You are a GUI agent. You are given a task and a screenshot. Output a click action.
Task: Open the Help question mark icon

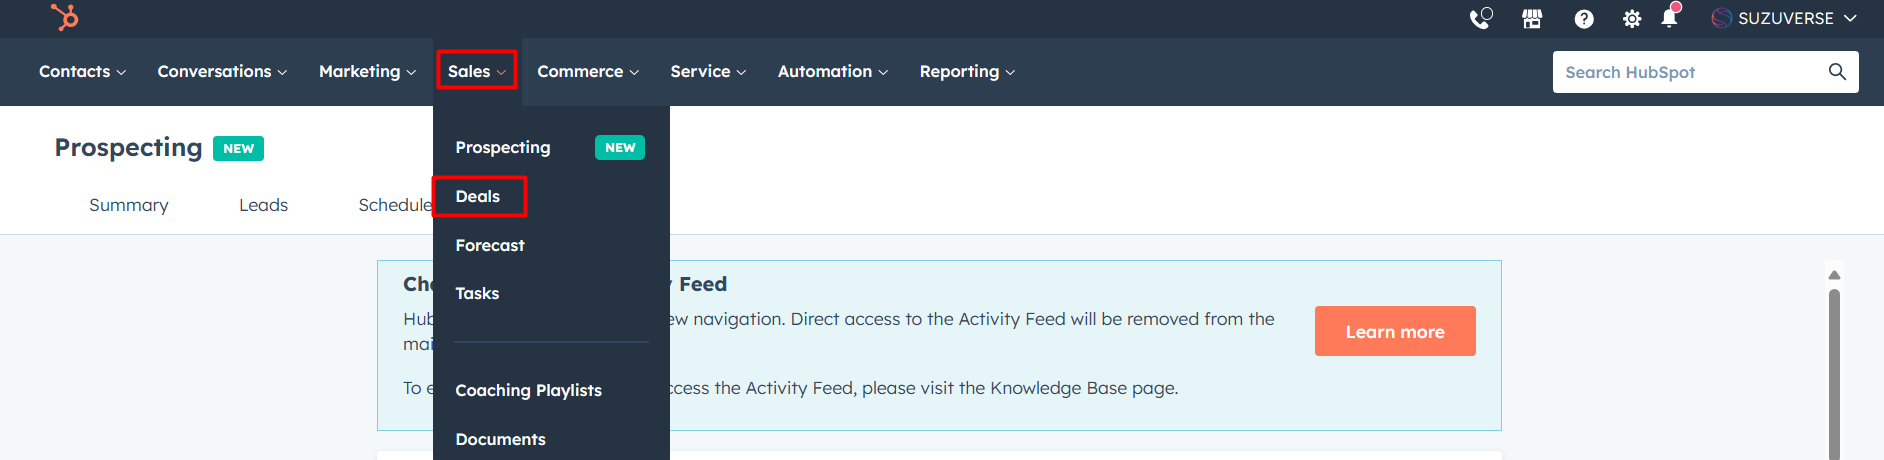pyautogui.click(x=1584, y=18)
